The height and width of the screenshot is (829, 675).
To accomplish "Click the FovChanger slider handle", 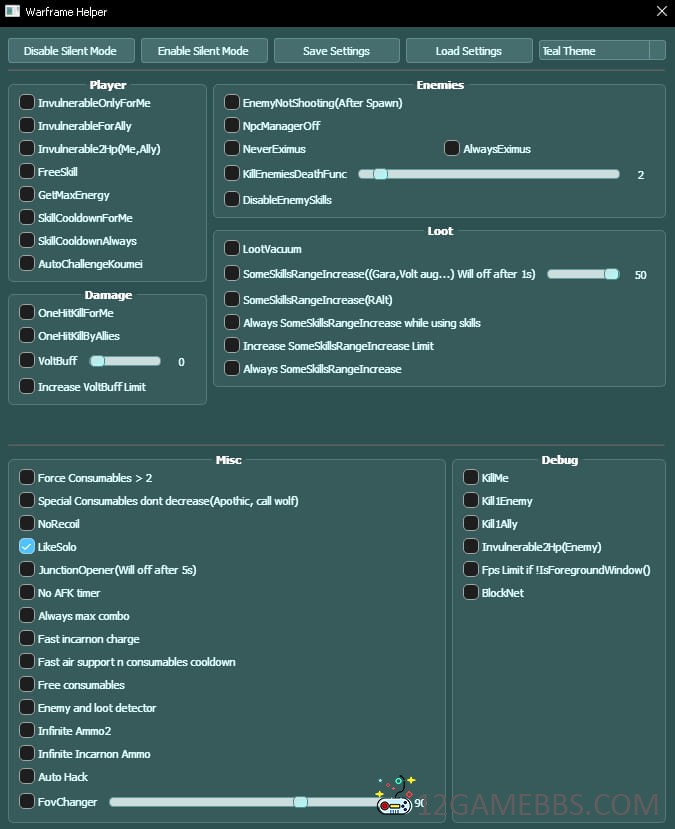I will click(300, 802).
